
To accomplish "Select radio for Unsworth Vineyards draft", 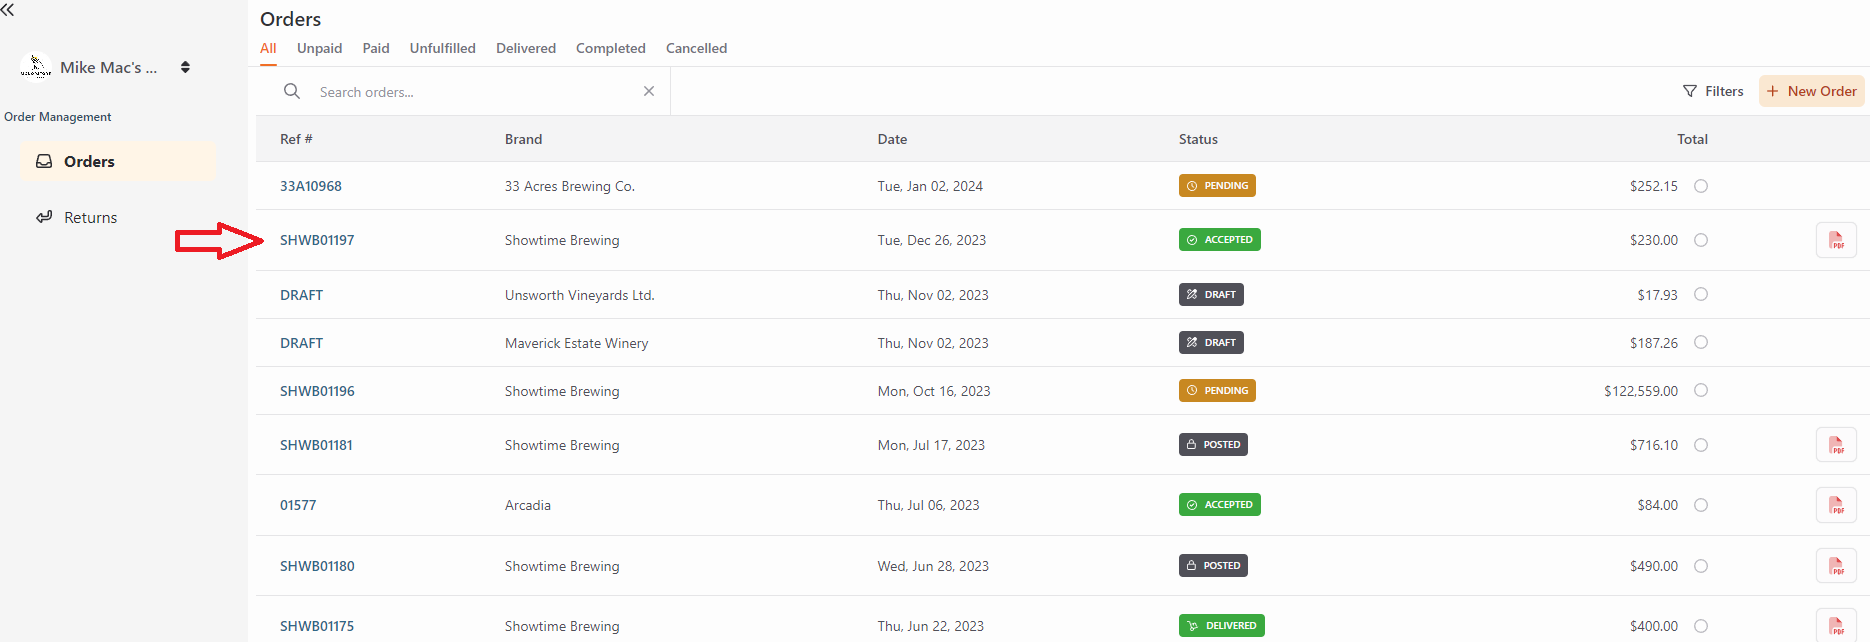I will tap(1701, 294).
